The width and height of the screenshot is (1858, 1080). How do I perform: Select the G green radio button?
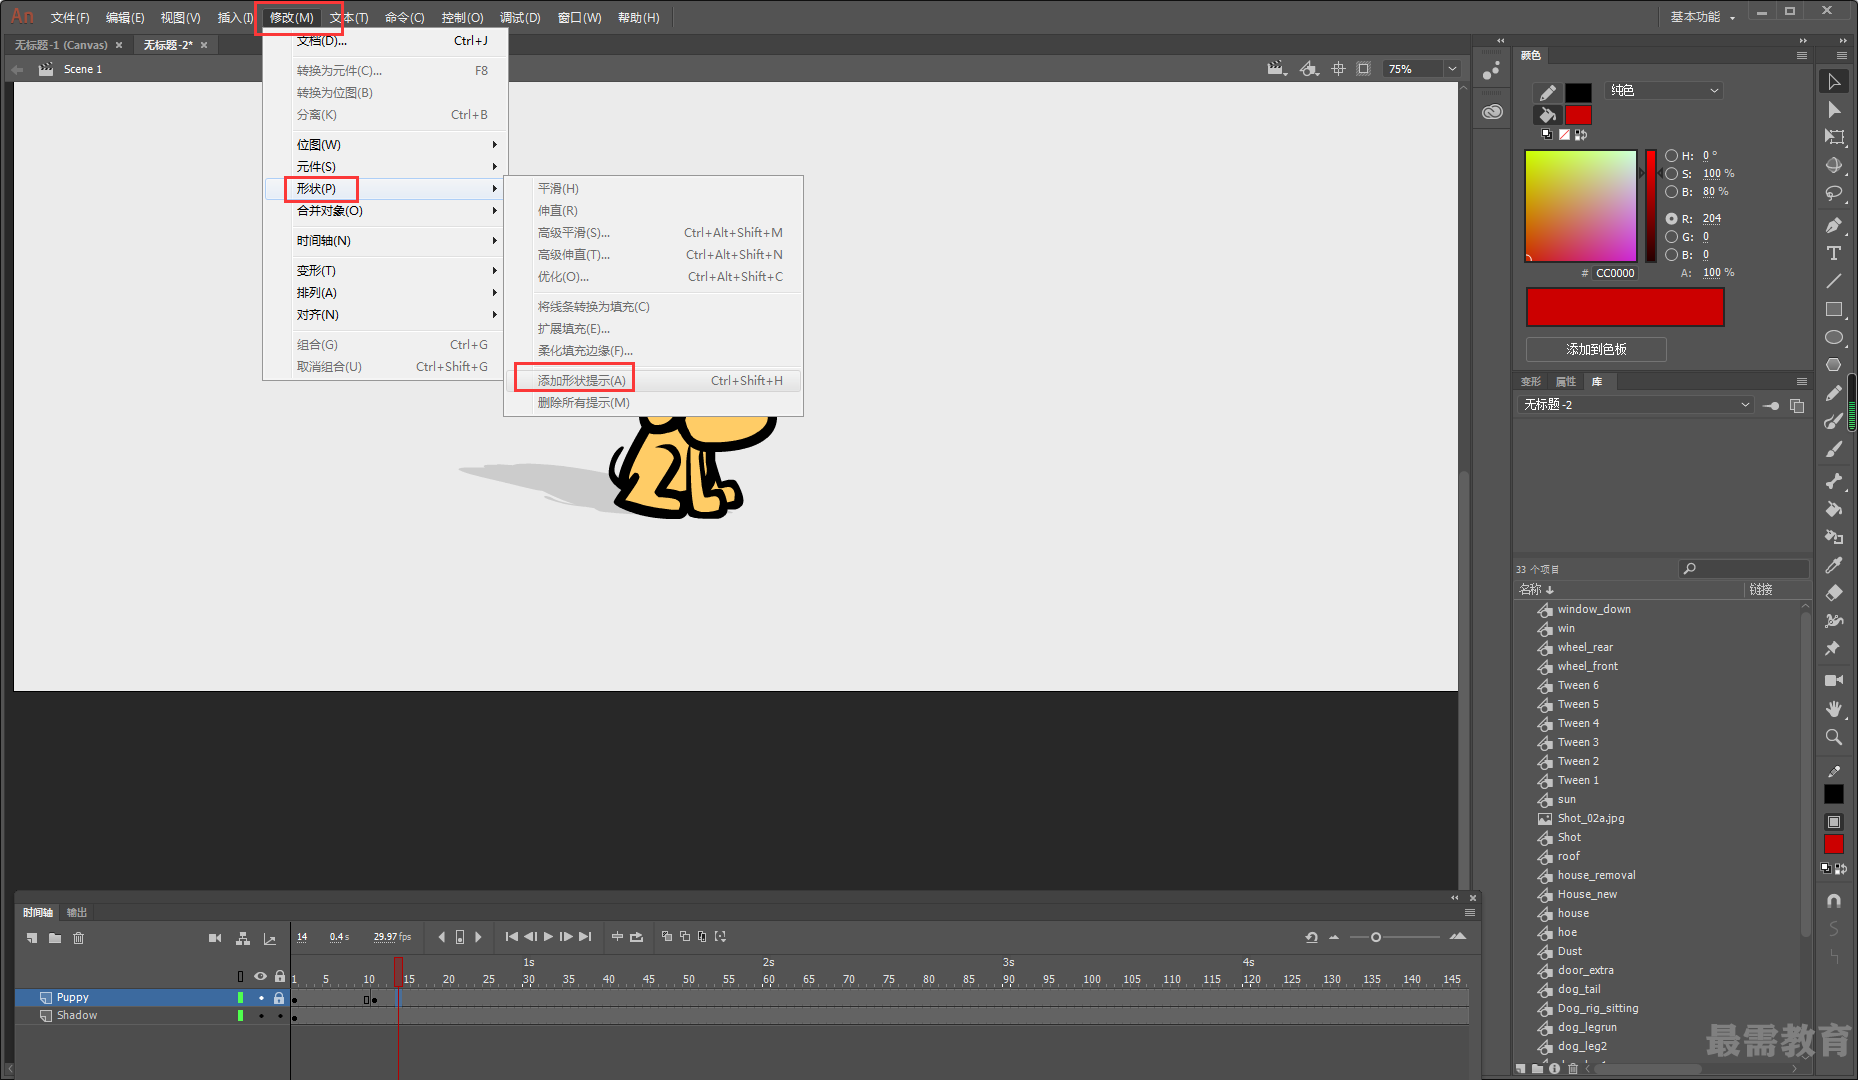tap(1671, 237)
